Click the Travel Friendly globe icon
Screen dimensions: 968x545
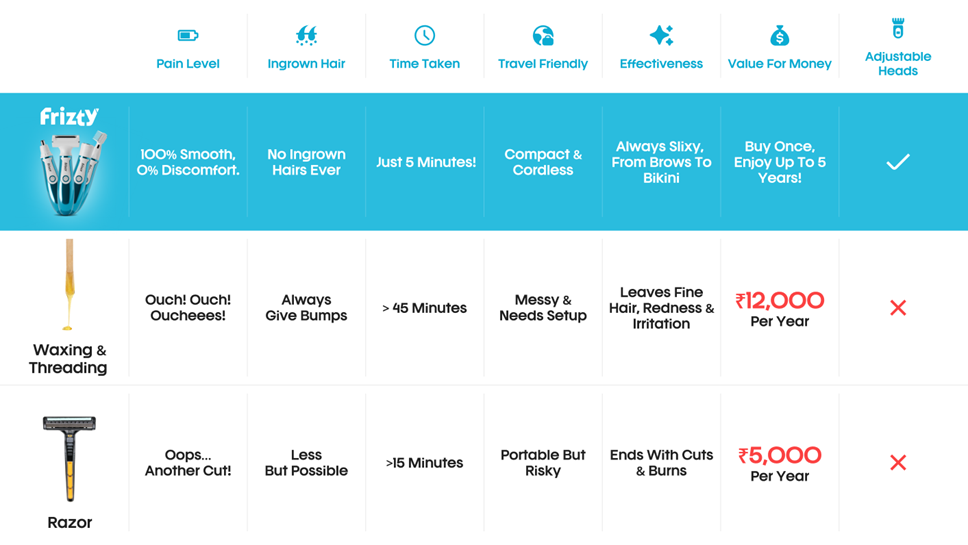tap(543, 36)
